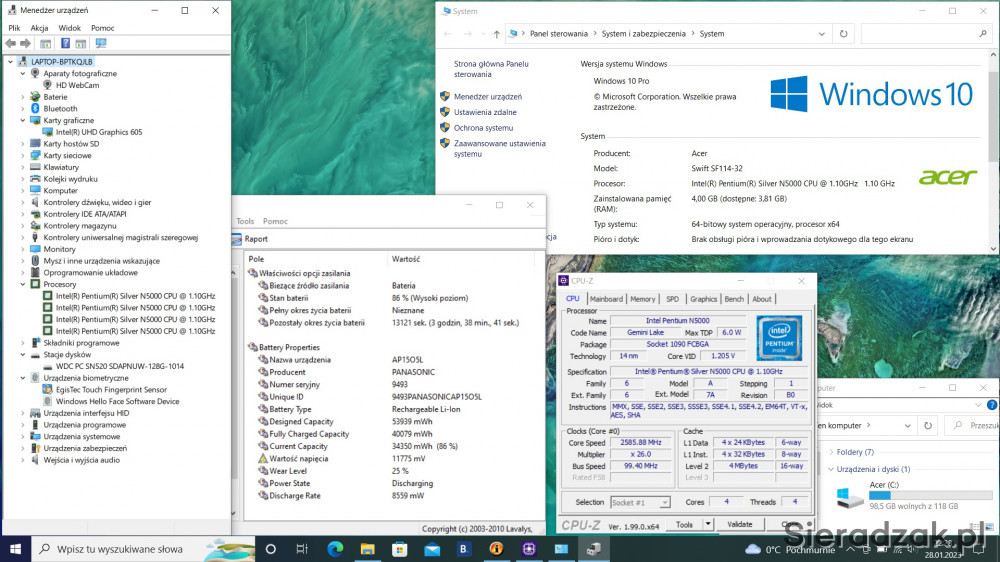Screen dimensions: 1000x562
Task: Click the Validate button in CPU-Z
Action: pyautogui.click(x=739, y=524)
